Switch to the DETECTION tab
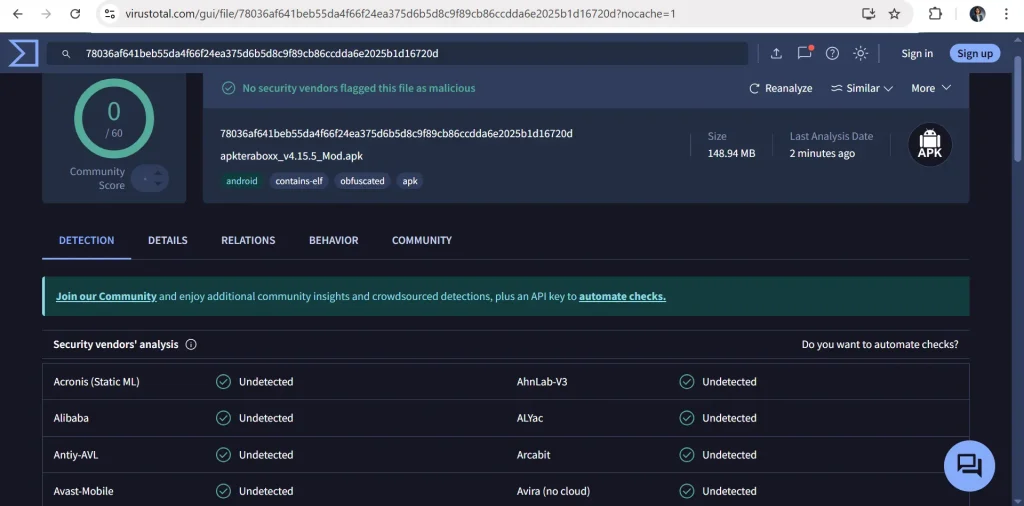The image size is (1024, 506). point(86,240)
